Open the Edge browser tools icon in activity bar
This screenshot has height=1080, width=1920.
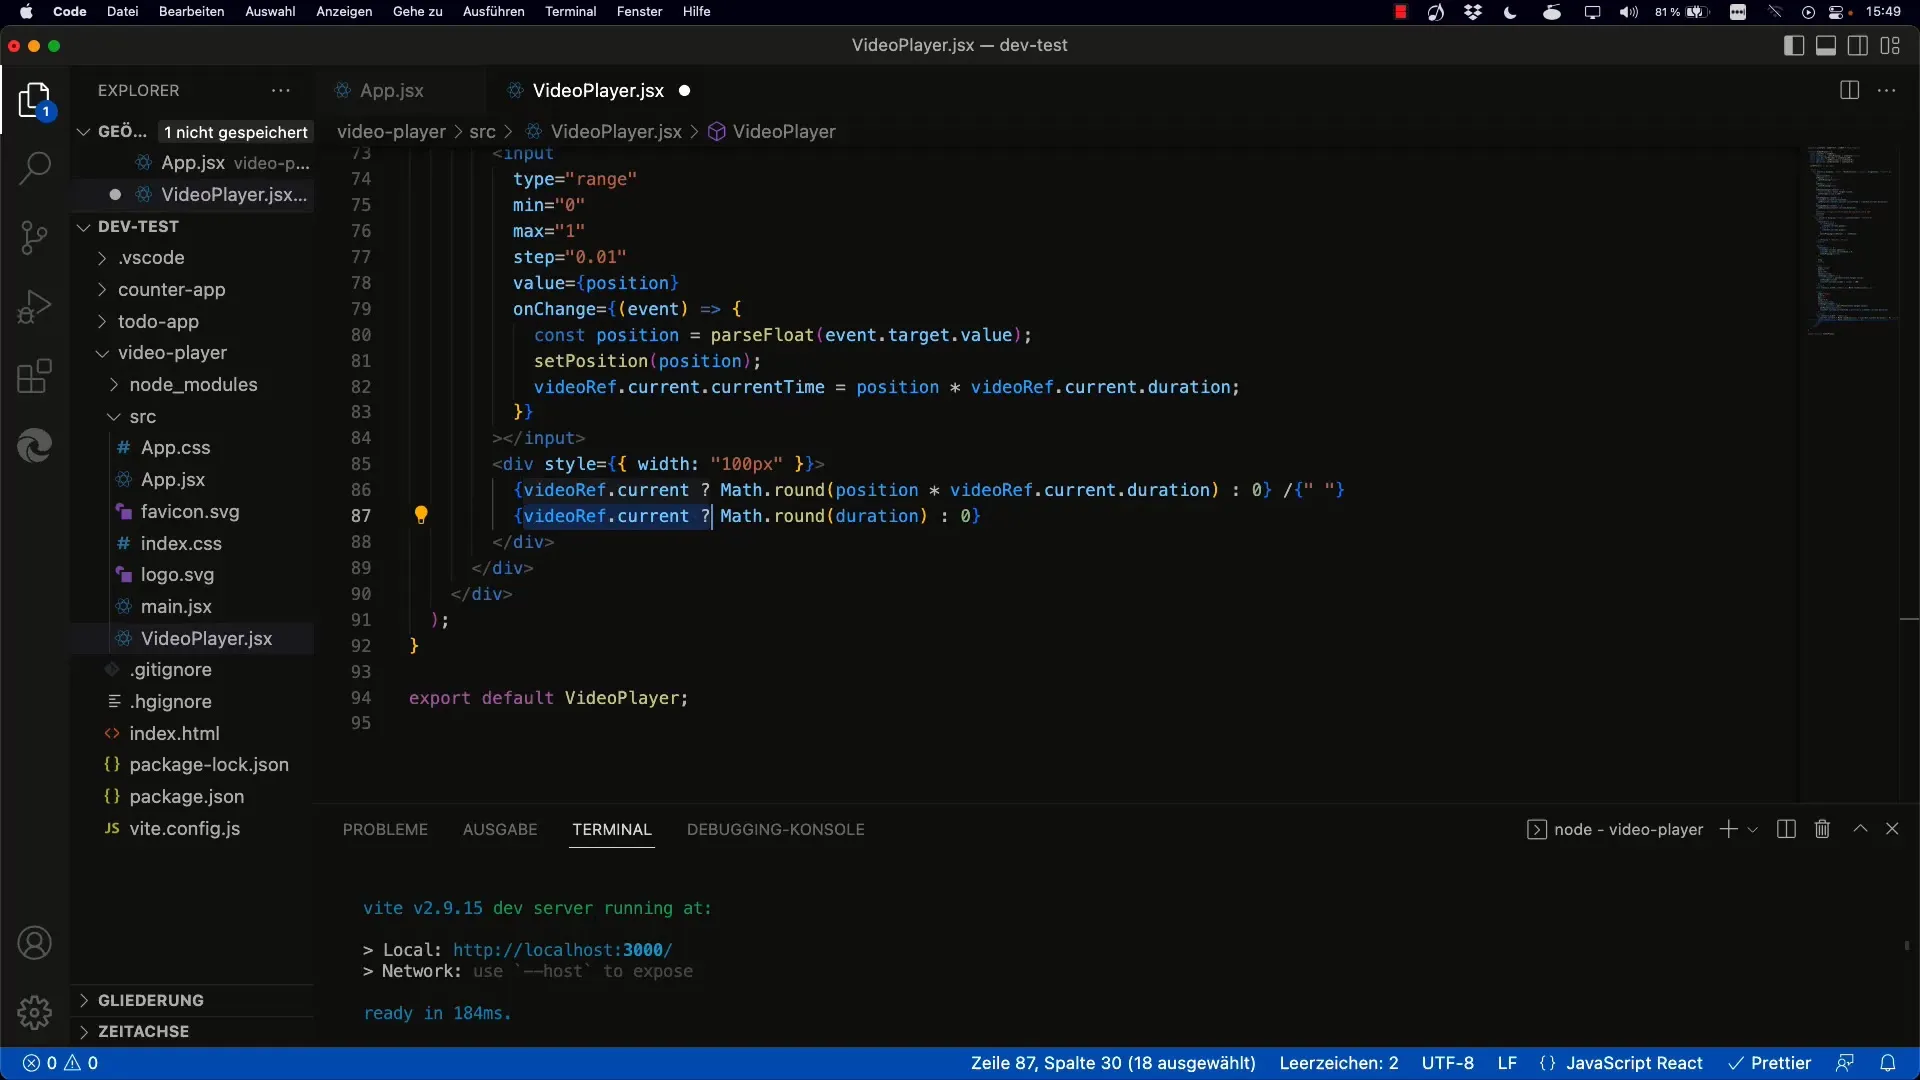pos(34,445)
